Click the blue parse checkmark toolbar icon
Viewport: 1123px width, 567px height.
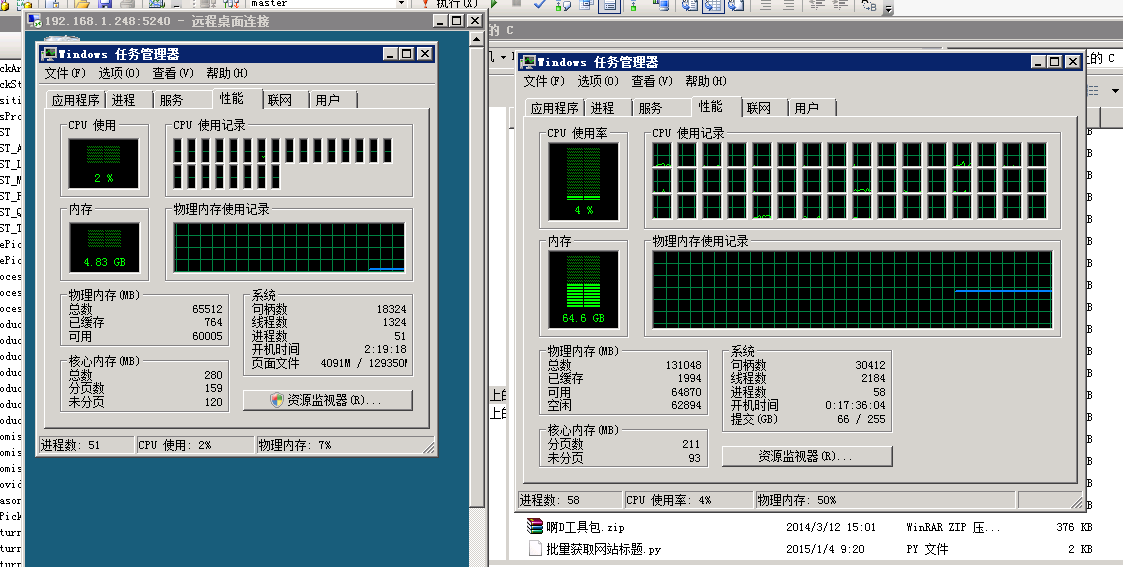click(540, 4)
